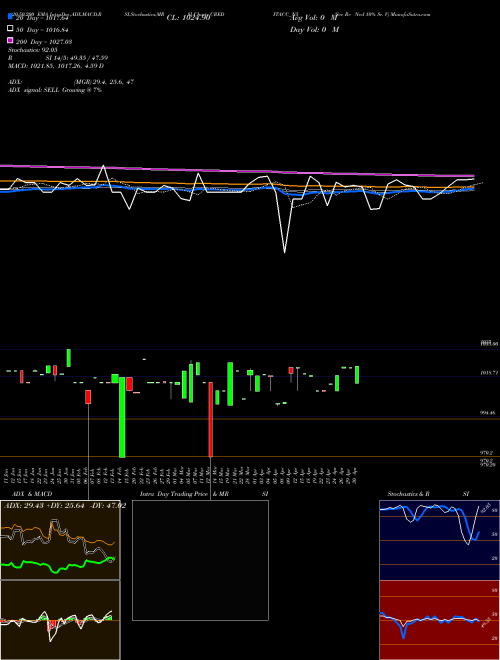Click the 'Stochastics & R SI' panel title

click(428, 494)
